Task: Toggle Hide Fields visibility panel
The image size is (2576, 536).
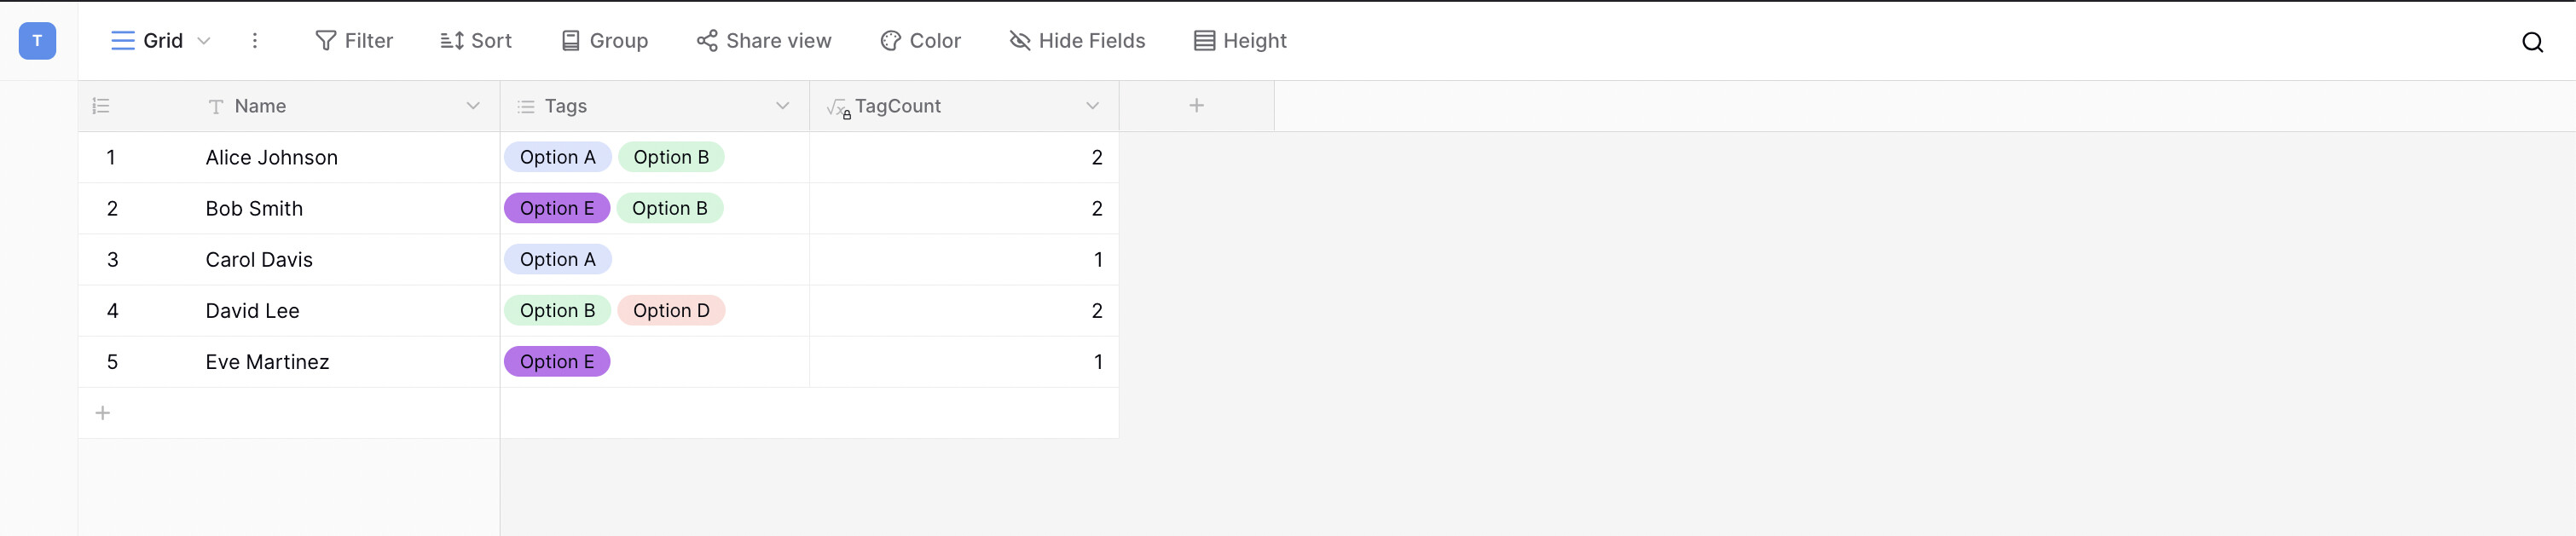Action: tap(1077, 41)
